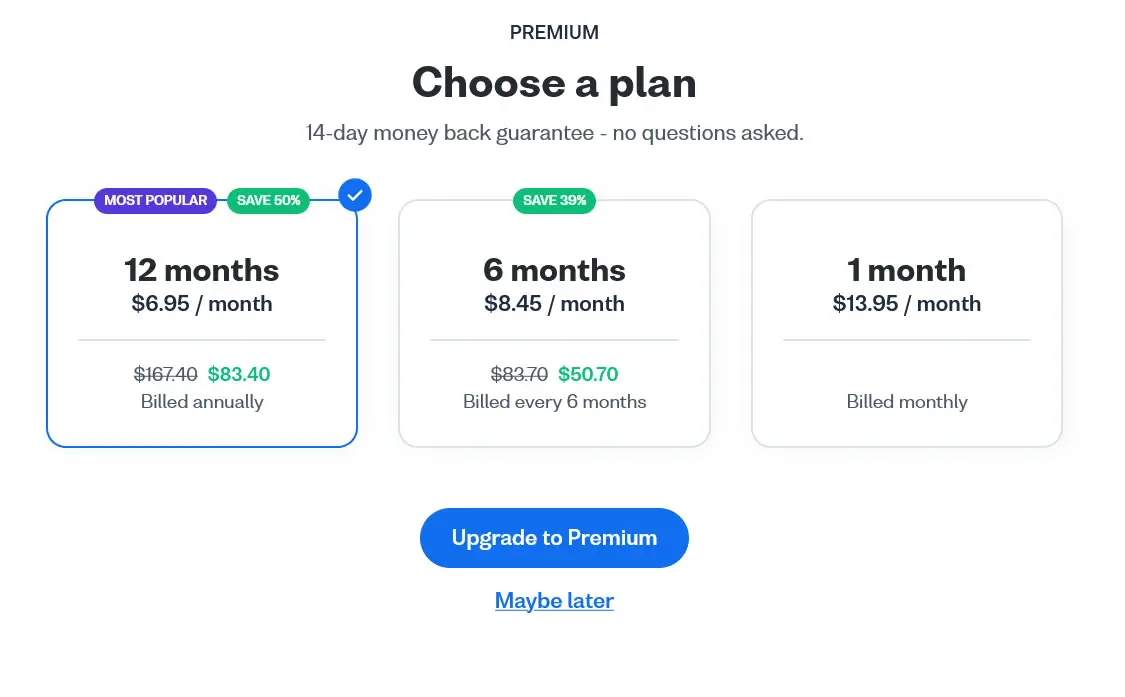This screenshot has width=1125, height=697.
Task: Click the Billed every 6 months text
Action: pyautogui.click(x=554, y=402)
